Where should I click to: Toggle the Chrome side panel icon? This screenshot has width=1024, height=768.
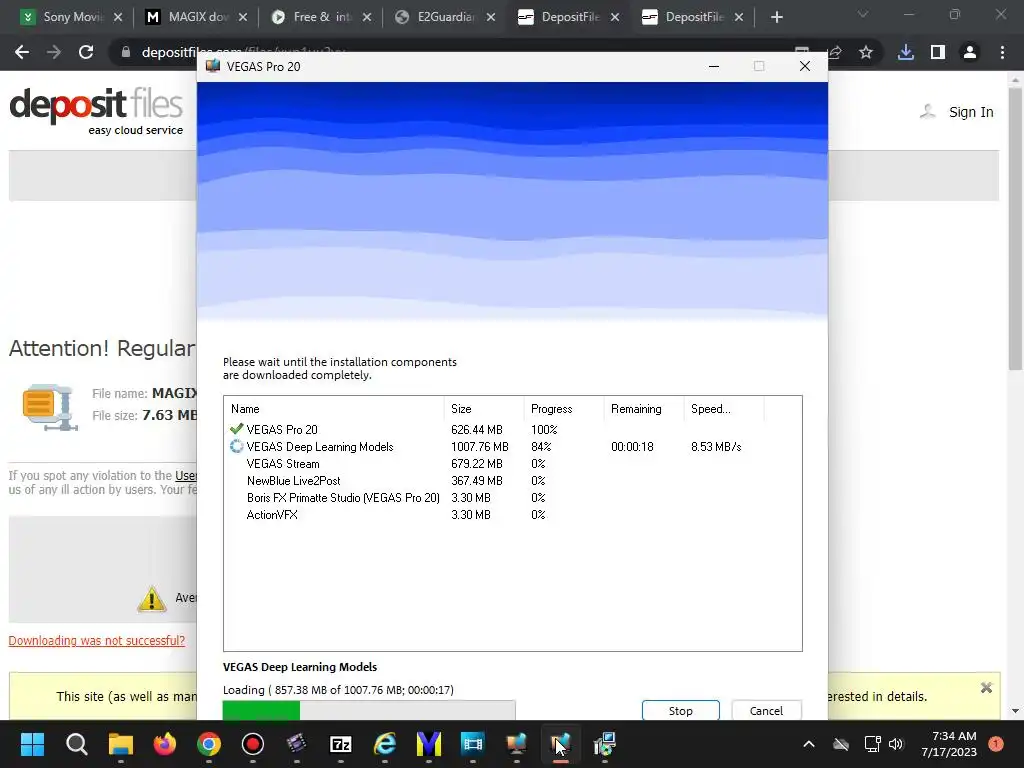click(938, 52)
